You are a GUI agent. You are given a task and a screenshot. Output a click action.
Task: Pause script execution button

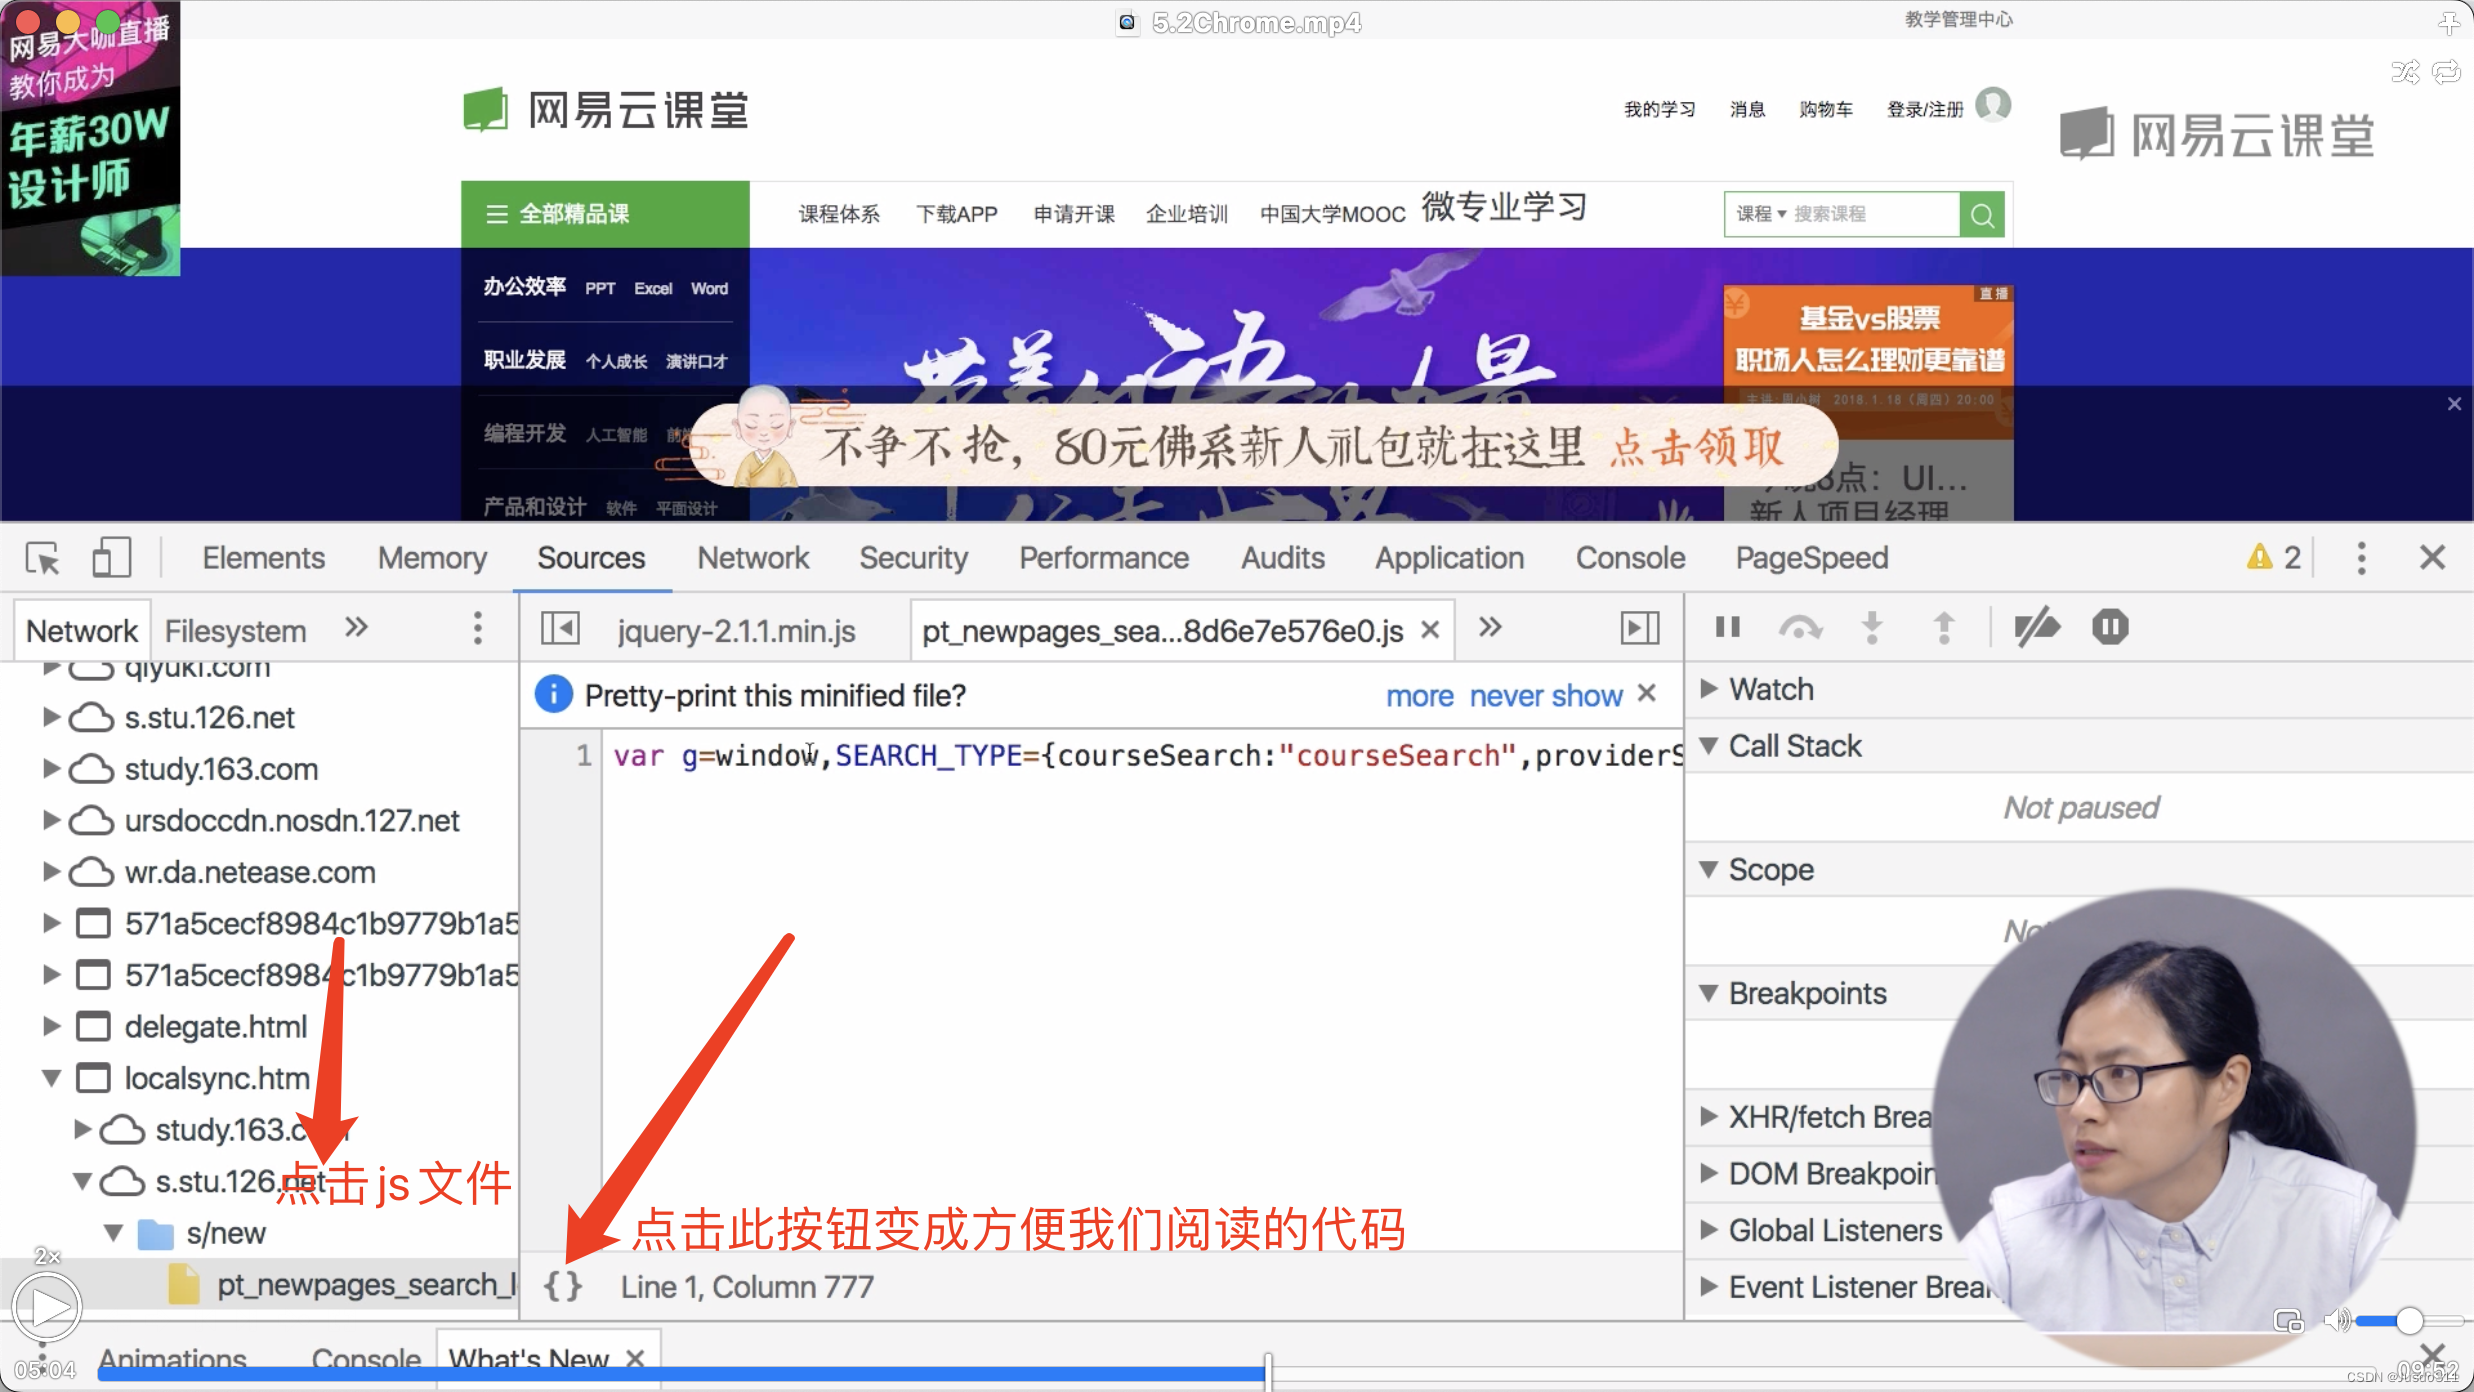coord(1727,627)
